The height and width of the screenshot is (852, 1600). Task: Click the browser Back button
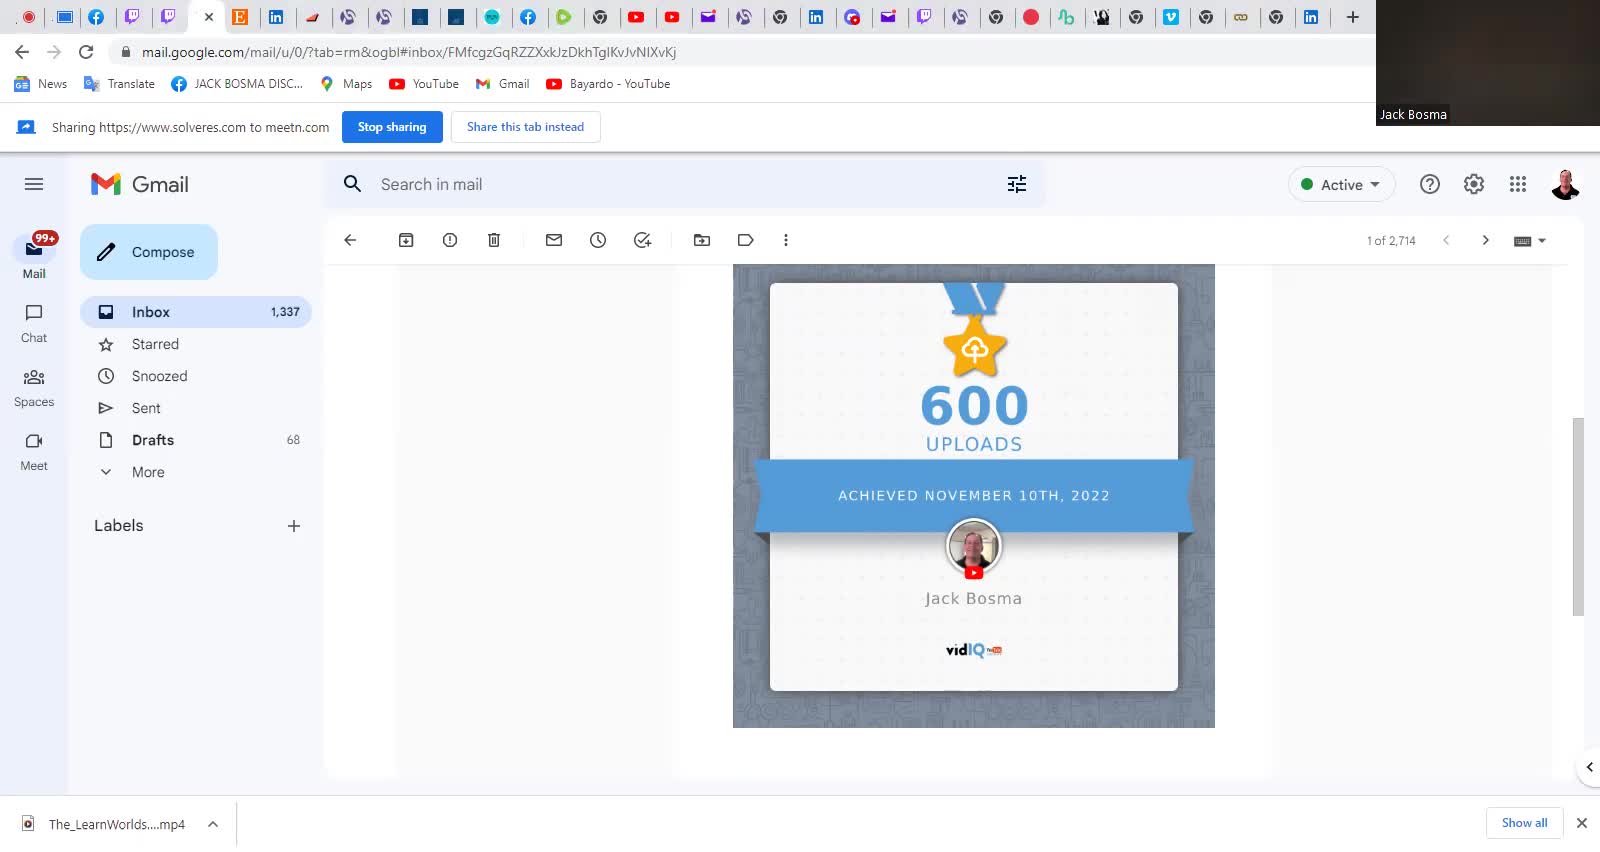click(22, 52)
